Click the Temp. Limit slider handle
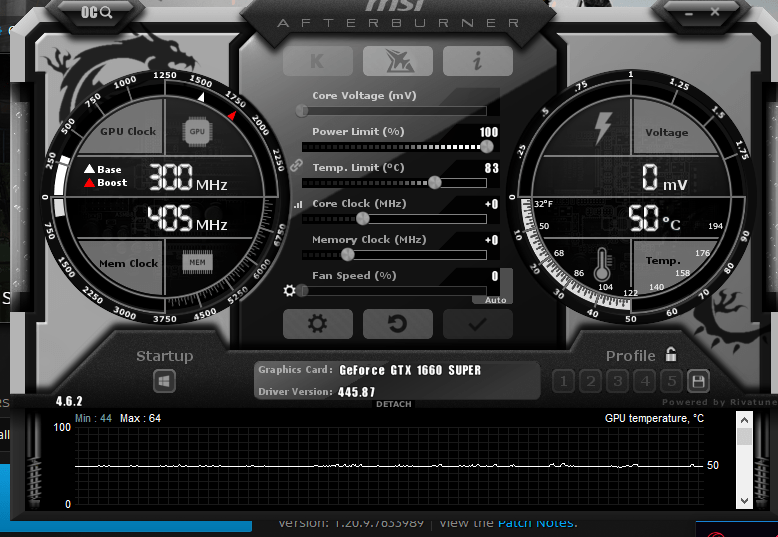Image resolution: width=778 pixels, height=537 pixels. coord(435,183)
